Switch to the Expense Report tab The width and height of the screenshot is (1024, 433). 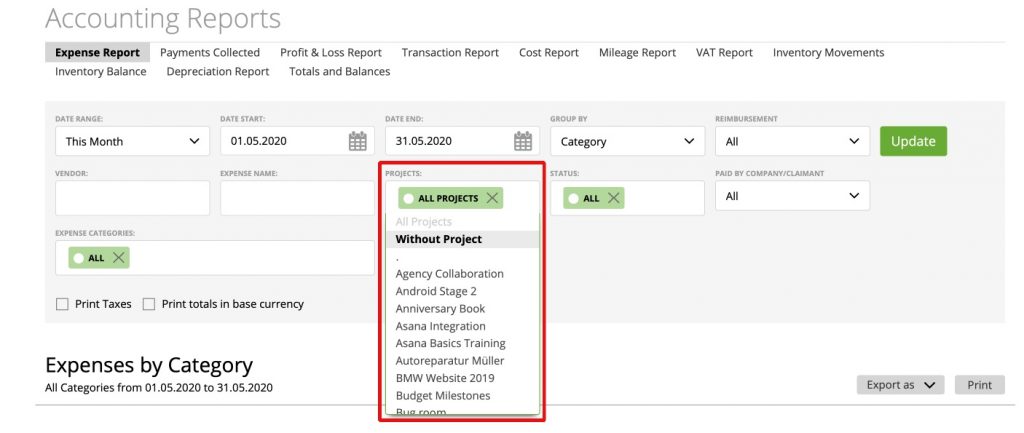click(x=97, y=53)
